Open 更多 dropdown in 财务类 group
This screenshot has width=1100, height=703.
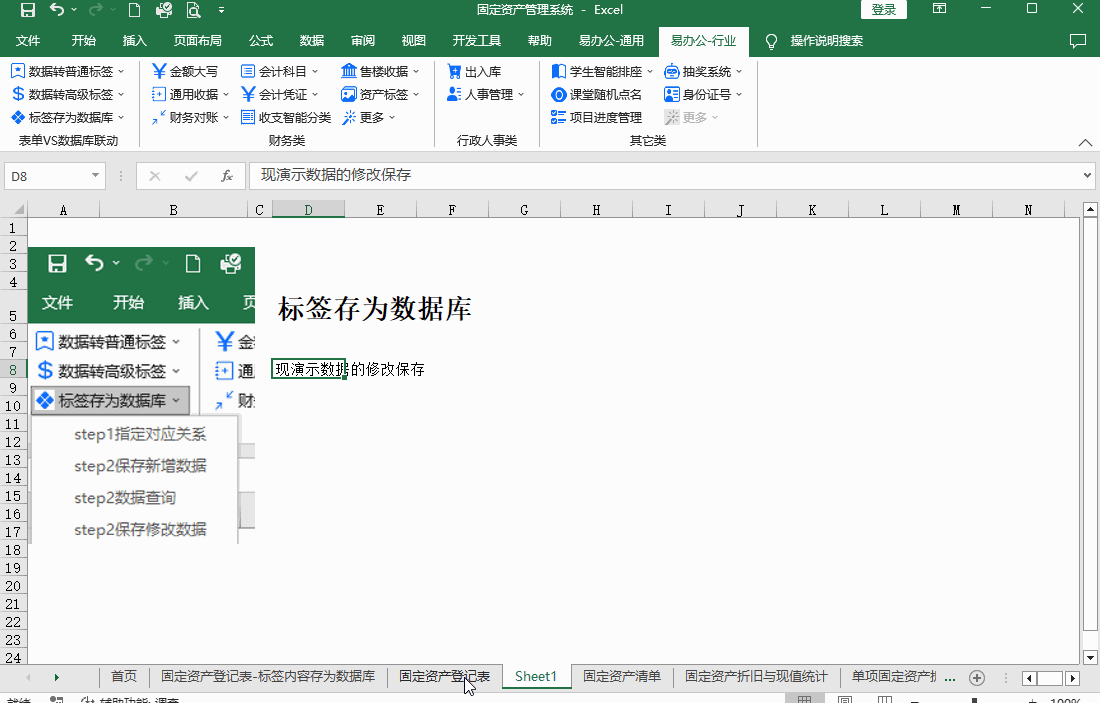point(369,117)
